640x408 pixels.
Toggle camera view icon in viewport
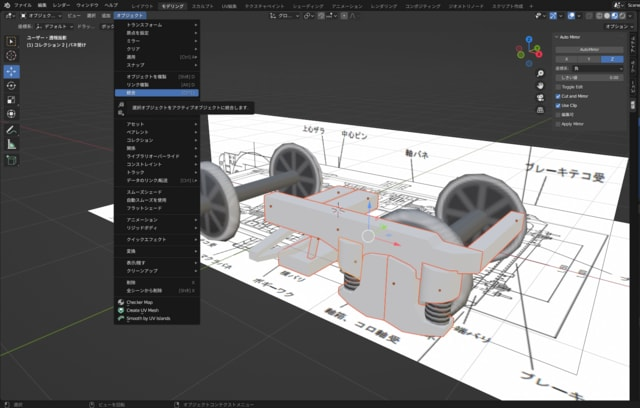pyautogui.click(x=540, y=98)
